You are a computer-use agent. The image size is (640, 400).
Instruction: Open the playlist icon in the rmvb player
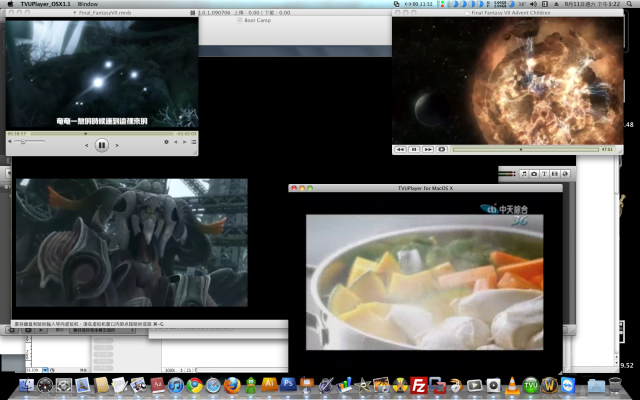[x=193, y=142]
